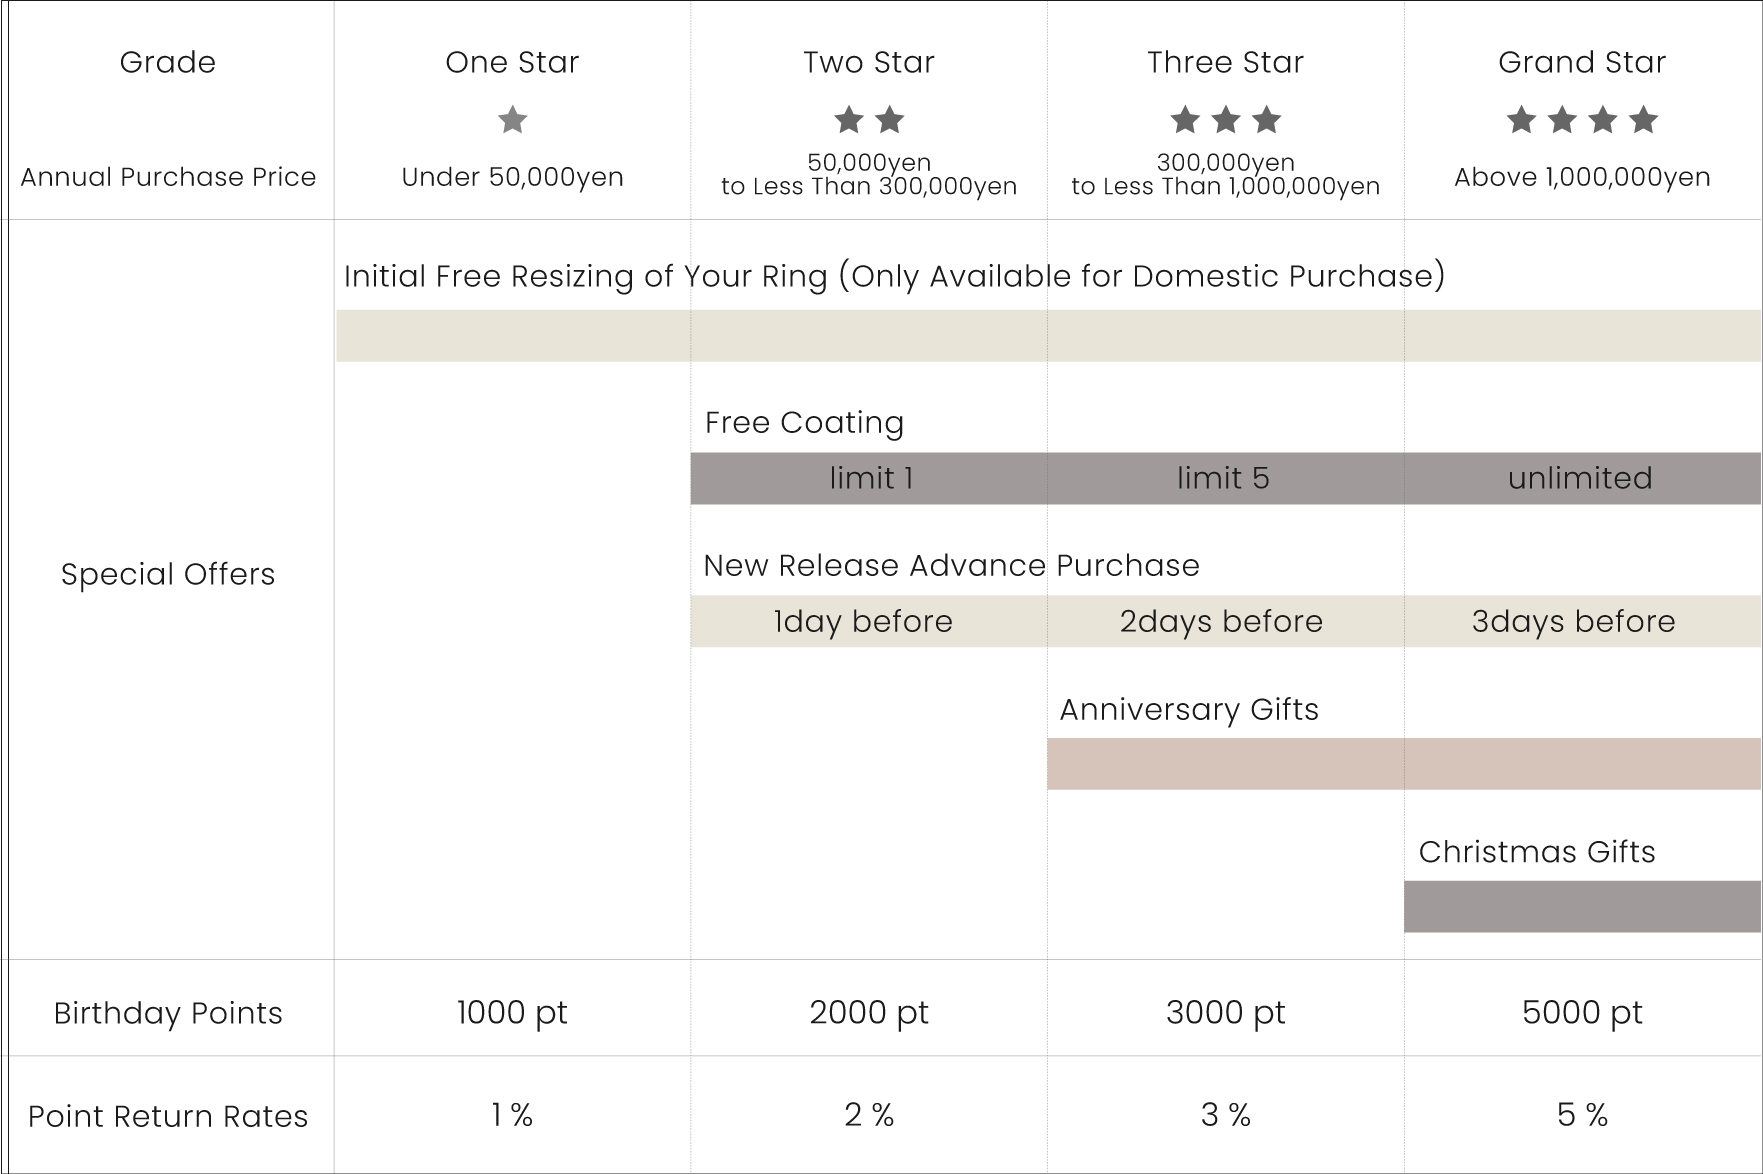The image size is (1763, 1174).
Task: Click '3days before' advance purchase cell
Action: [1582, 621]
